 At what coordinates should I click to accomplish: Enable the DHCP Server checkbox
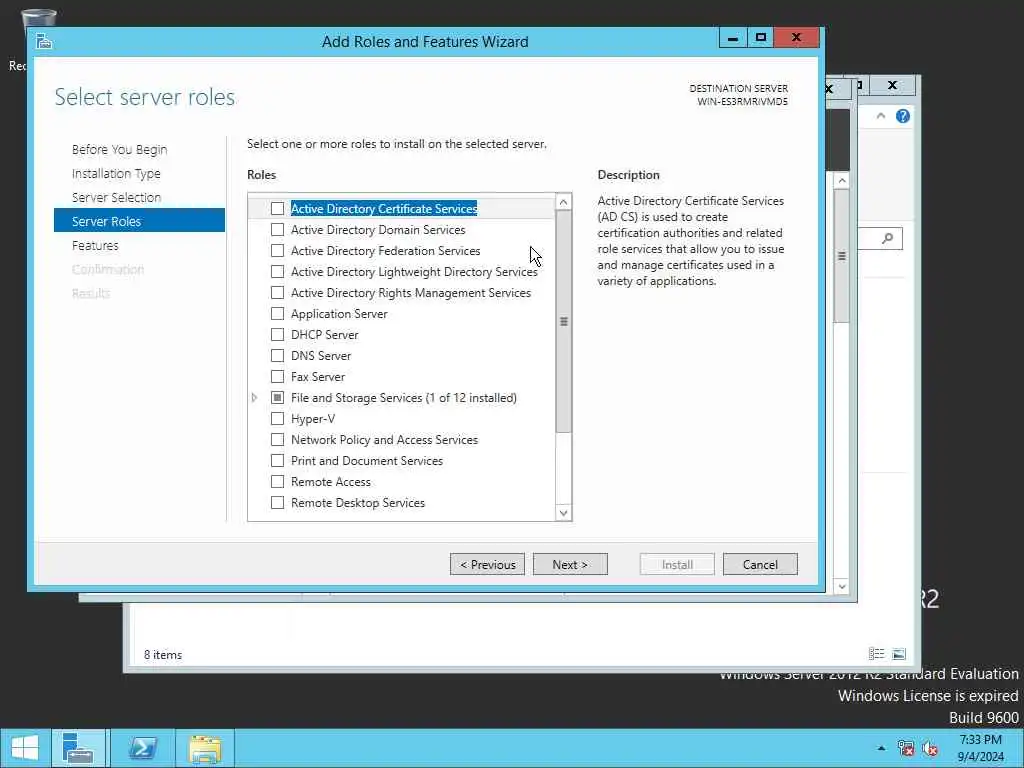pos(278,334)
